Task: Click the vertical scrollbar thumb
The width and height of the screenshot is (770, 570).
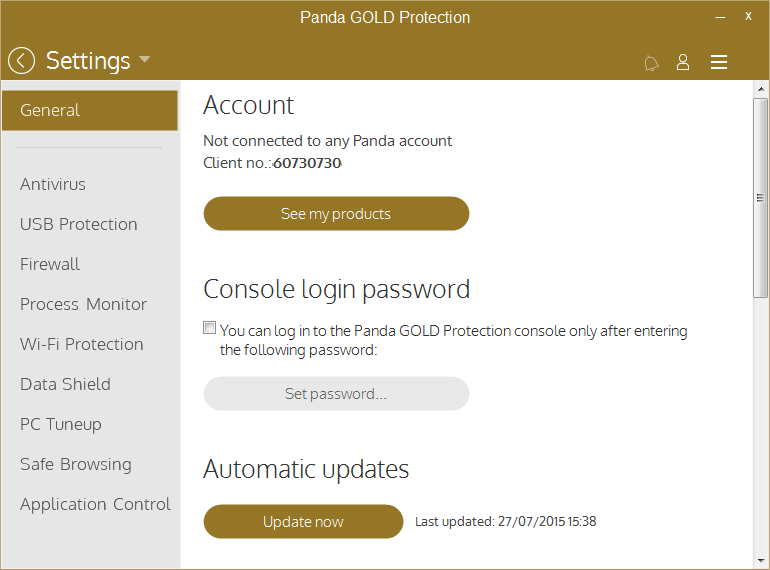Action: [760, 198]
